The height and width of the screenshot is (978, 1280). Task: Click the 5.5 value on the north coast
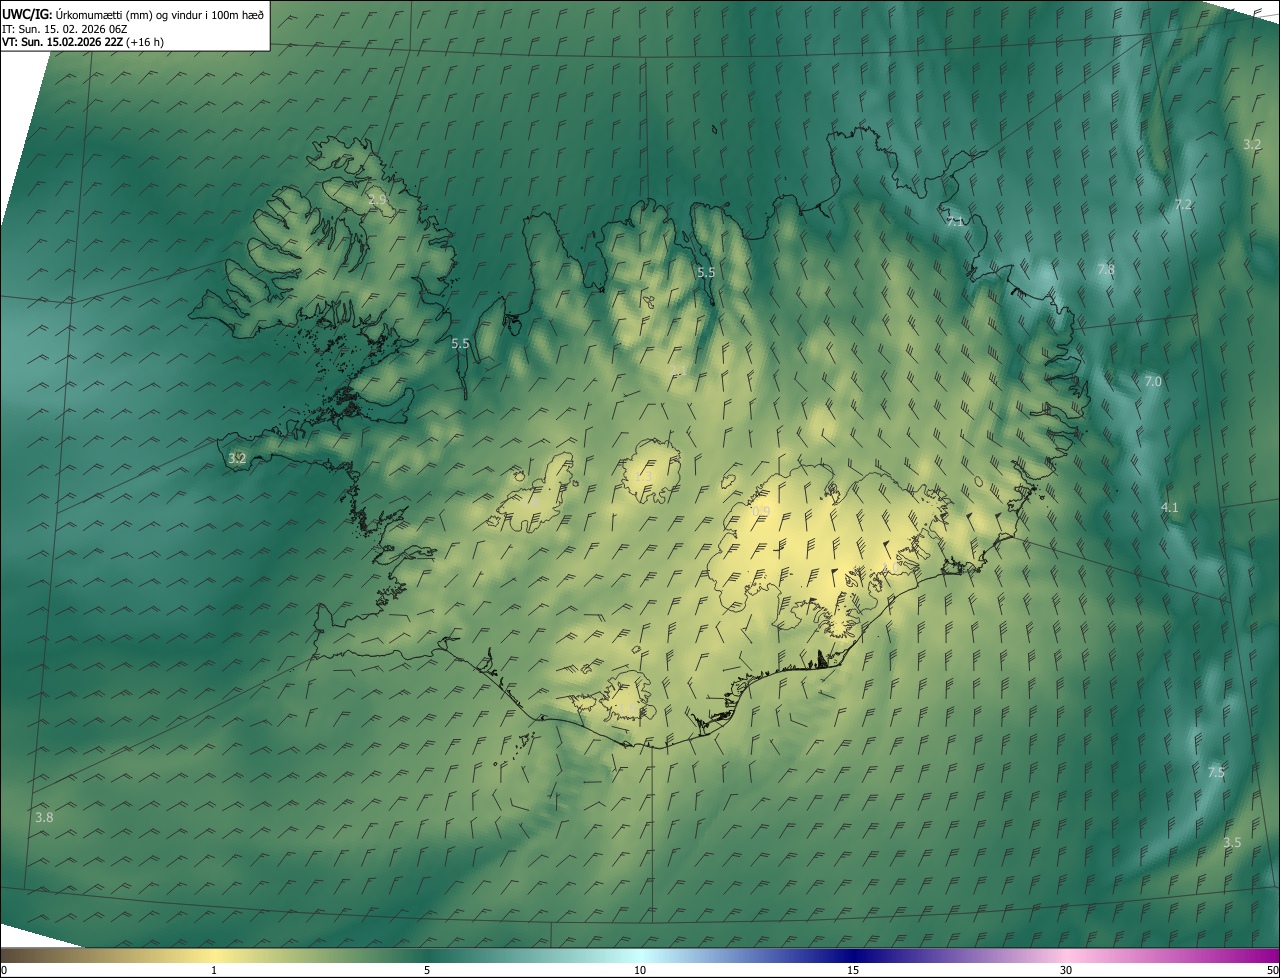point(706,272)
